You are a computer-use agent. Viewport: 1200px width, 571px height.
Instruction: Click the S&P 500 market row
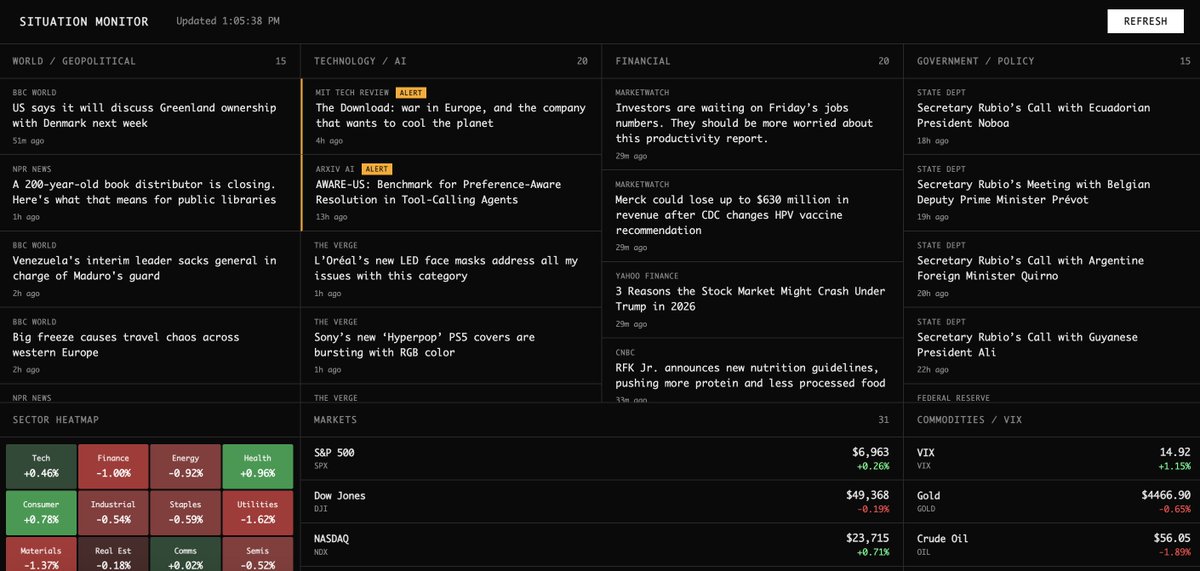click(601, 458)
